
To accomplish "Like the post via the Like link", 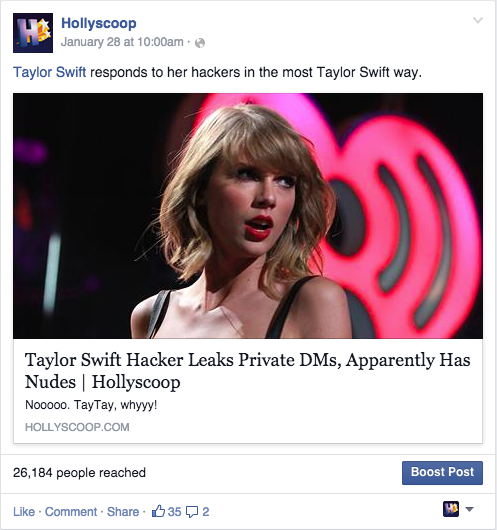I will (x=24, y=512).
